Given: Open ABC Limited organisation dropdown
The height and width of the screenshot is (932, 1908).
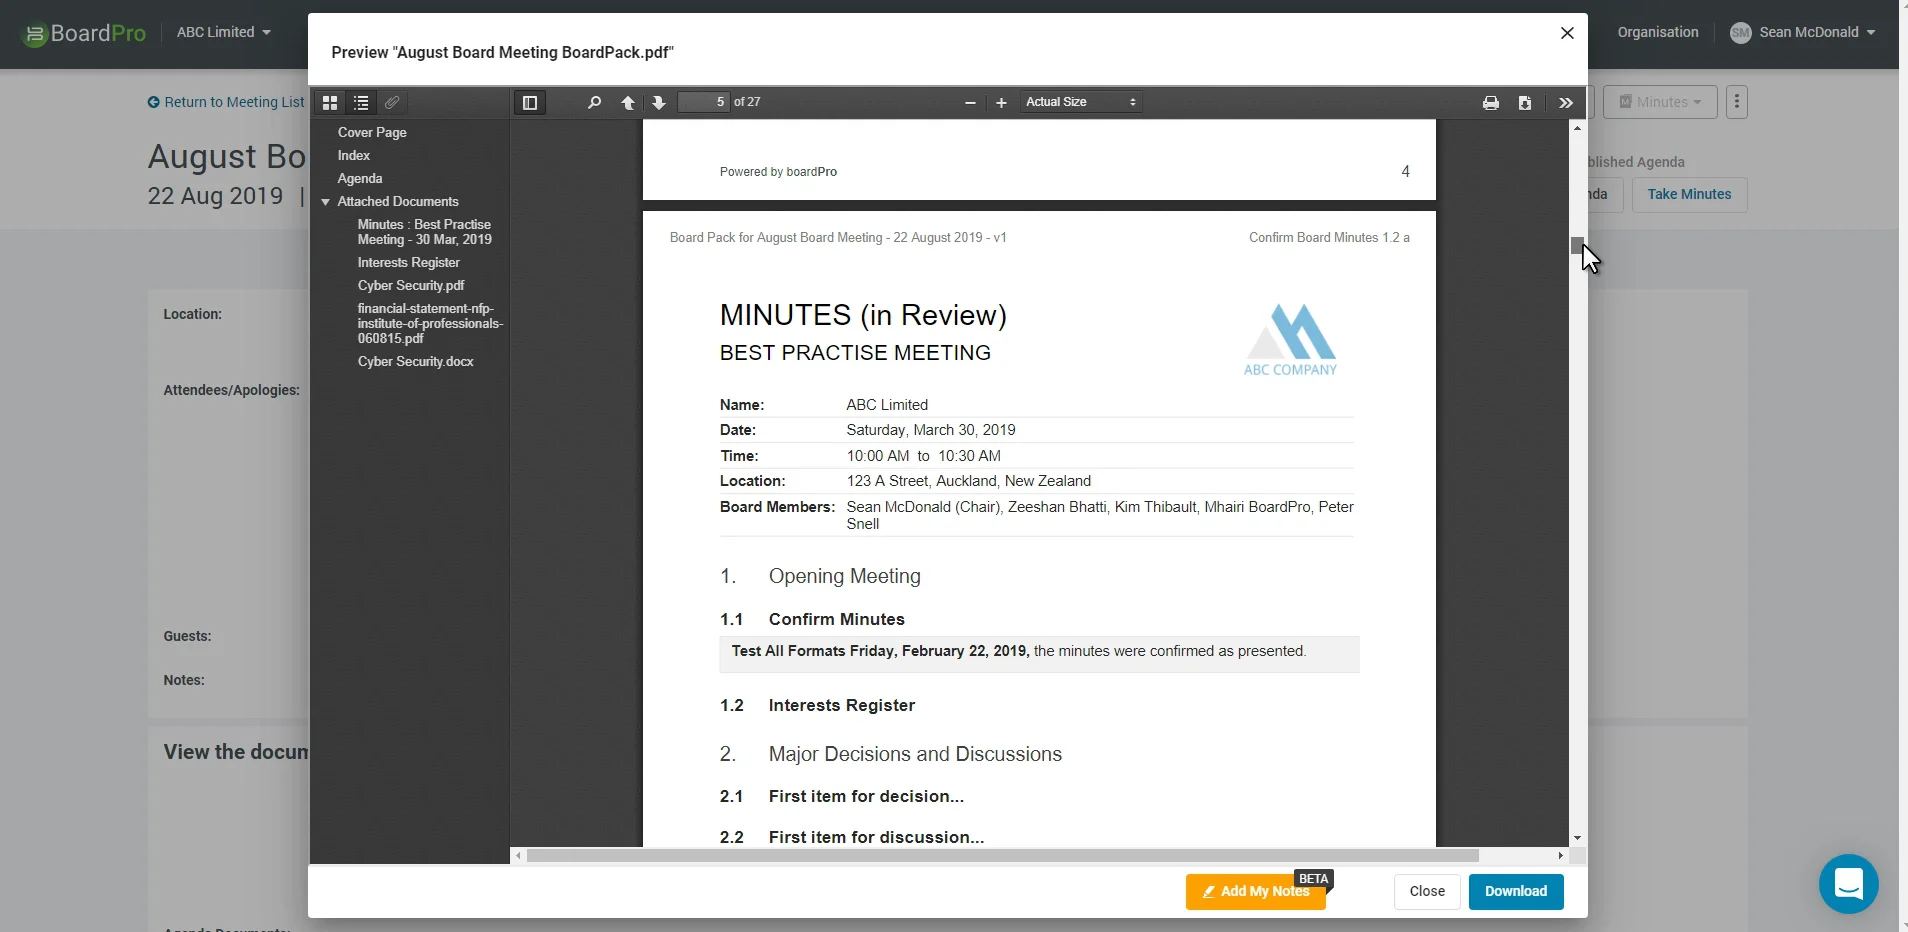Looking at the screenshot, I should [224, 32].
